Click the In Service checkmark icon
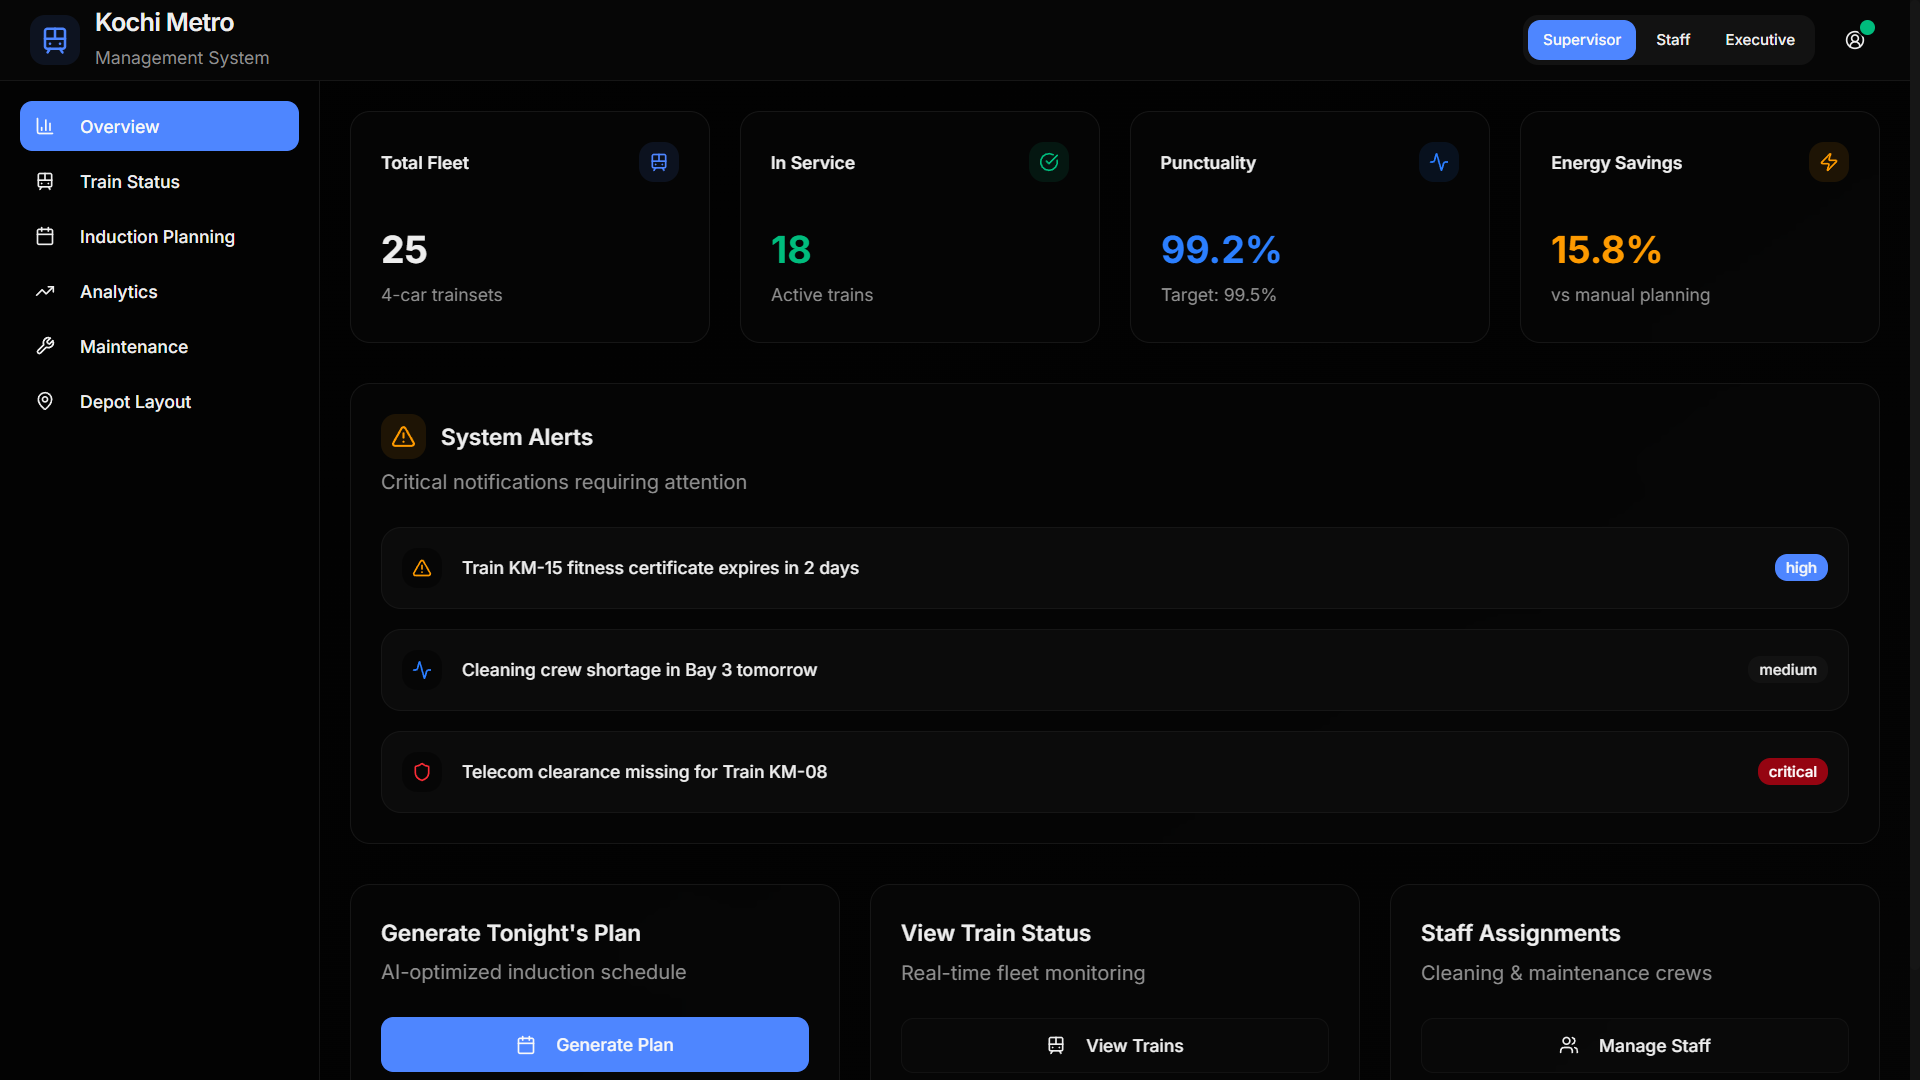This screenshot has height=1080, width=1920. [1048, 162]
